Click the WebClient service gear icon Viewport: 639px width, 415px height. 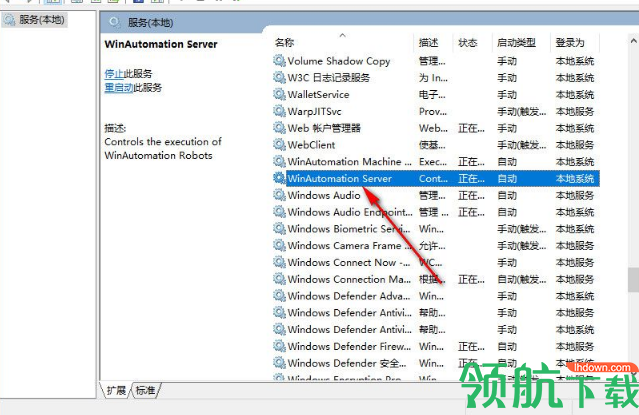279,145
